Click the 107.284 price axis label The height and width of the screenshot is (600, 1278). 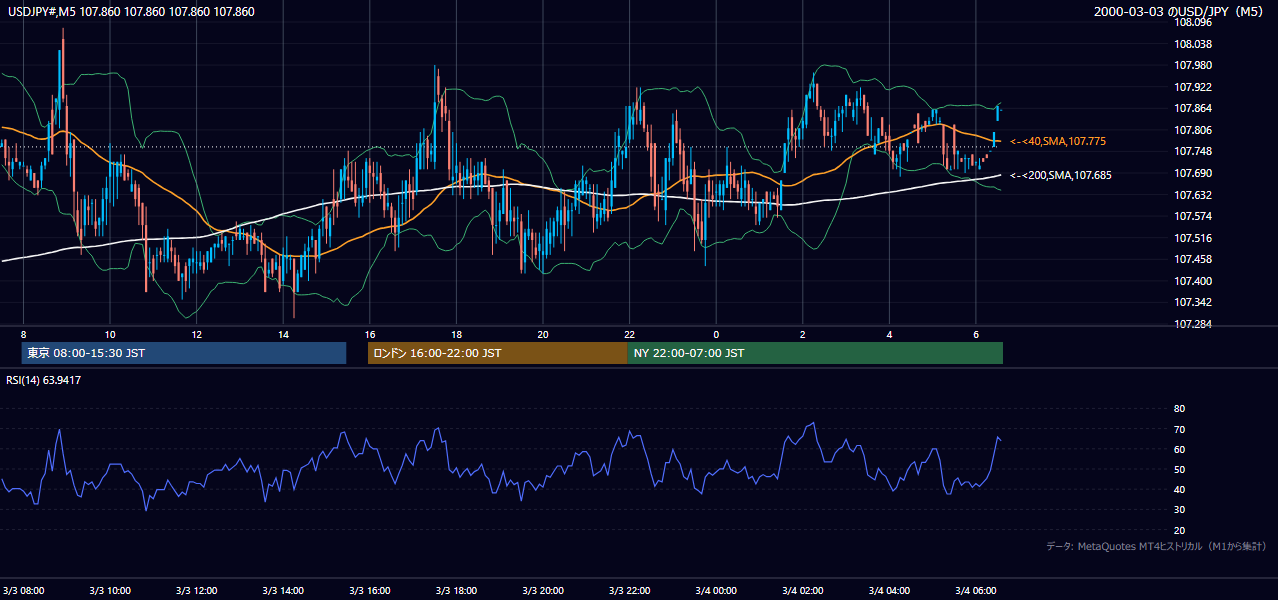[x=1193, y=324]
